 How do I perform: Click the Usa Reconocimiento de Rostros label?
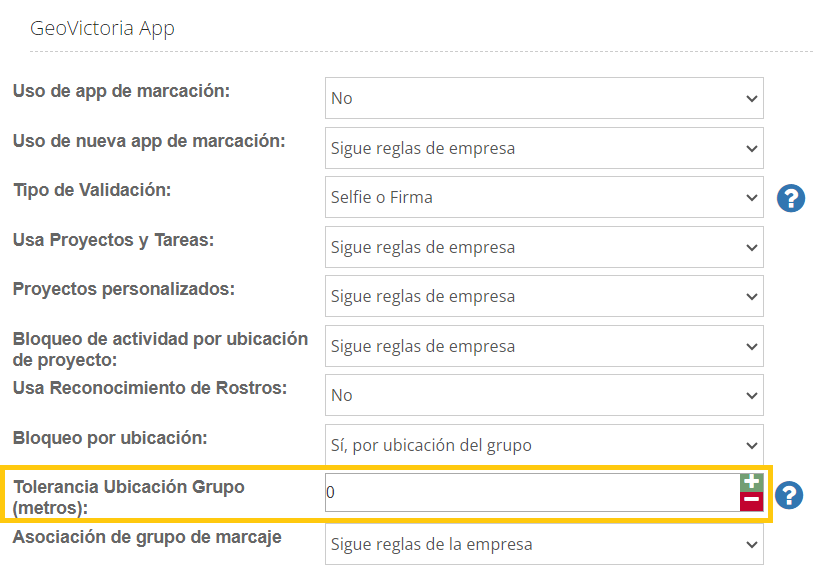[150, 388]
